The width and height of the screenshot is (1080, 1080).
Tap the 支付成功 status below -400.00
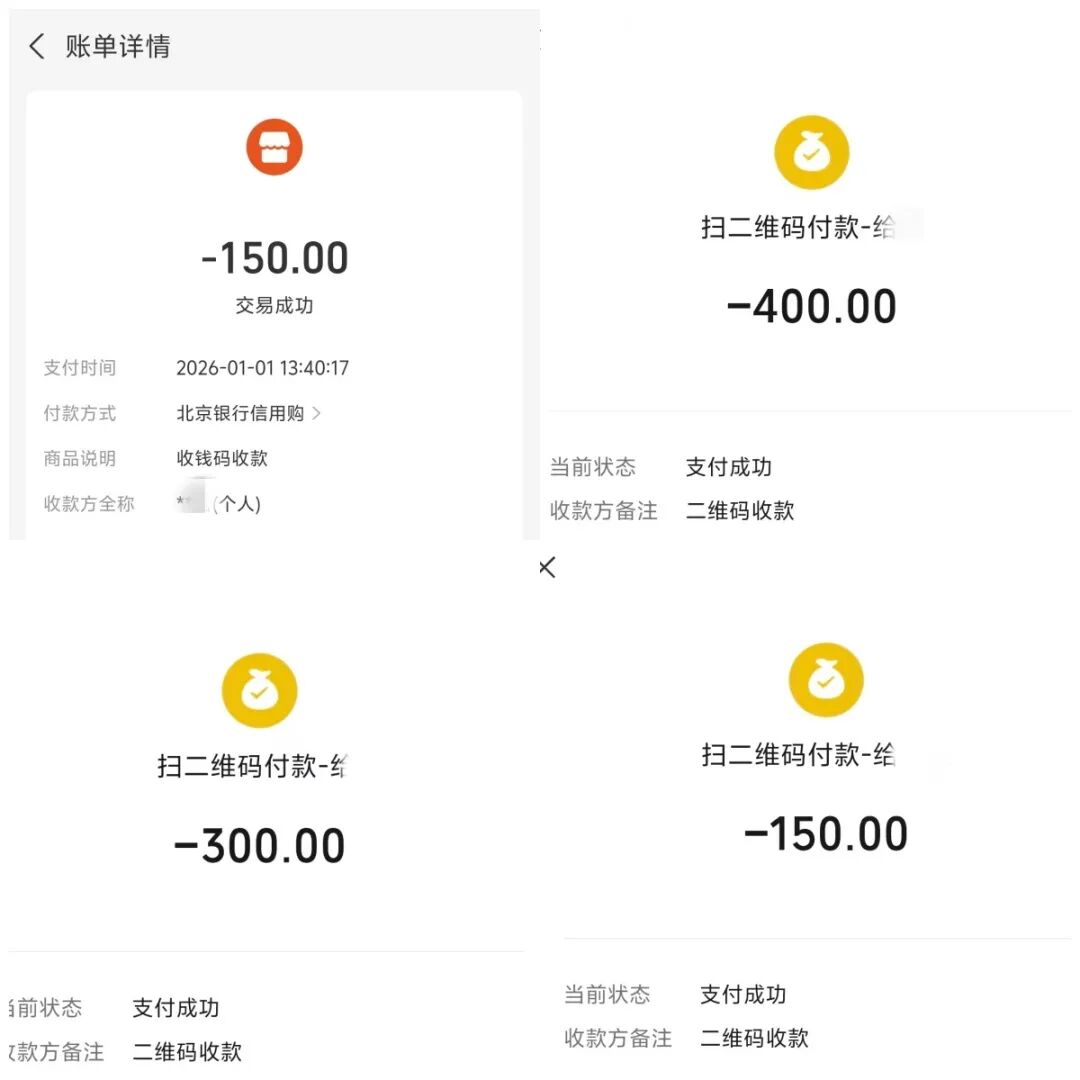(x=728, y=467)
